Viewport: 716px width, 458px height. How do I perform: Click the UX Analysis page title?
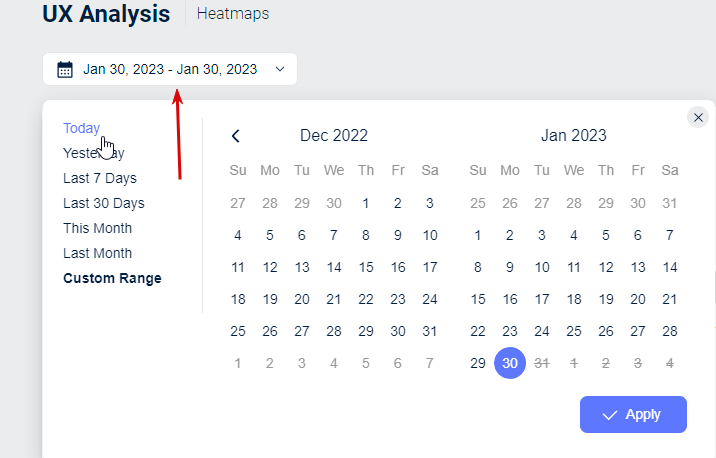(106, 14)
